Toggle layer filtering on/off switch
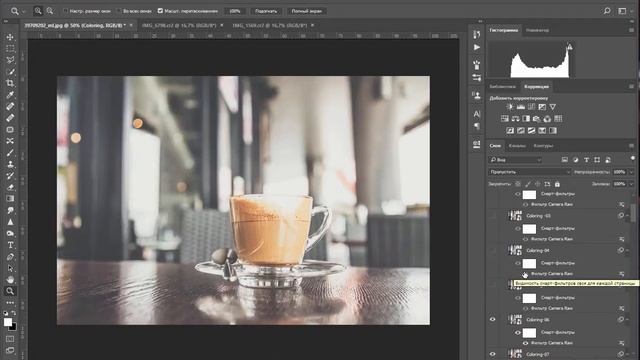Screen dimensions: 640x360 [633, 158]
